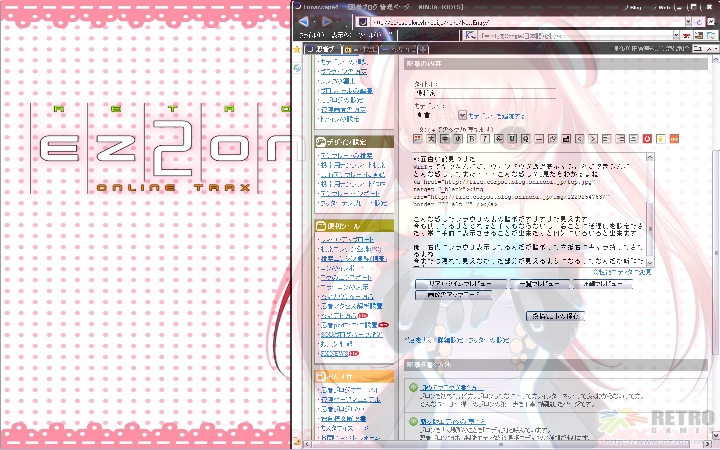Screen dimensions: 720x450
Task: Open first link under 便利ツール section
Action: click(x=347, y=240)
